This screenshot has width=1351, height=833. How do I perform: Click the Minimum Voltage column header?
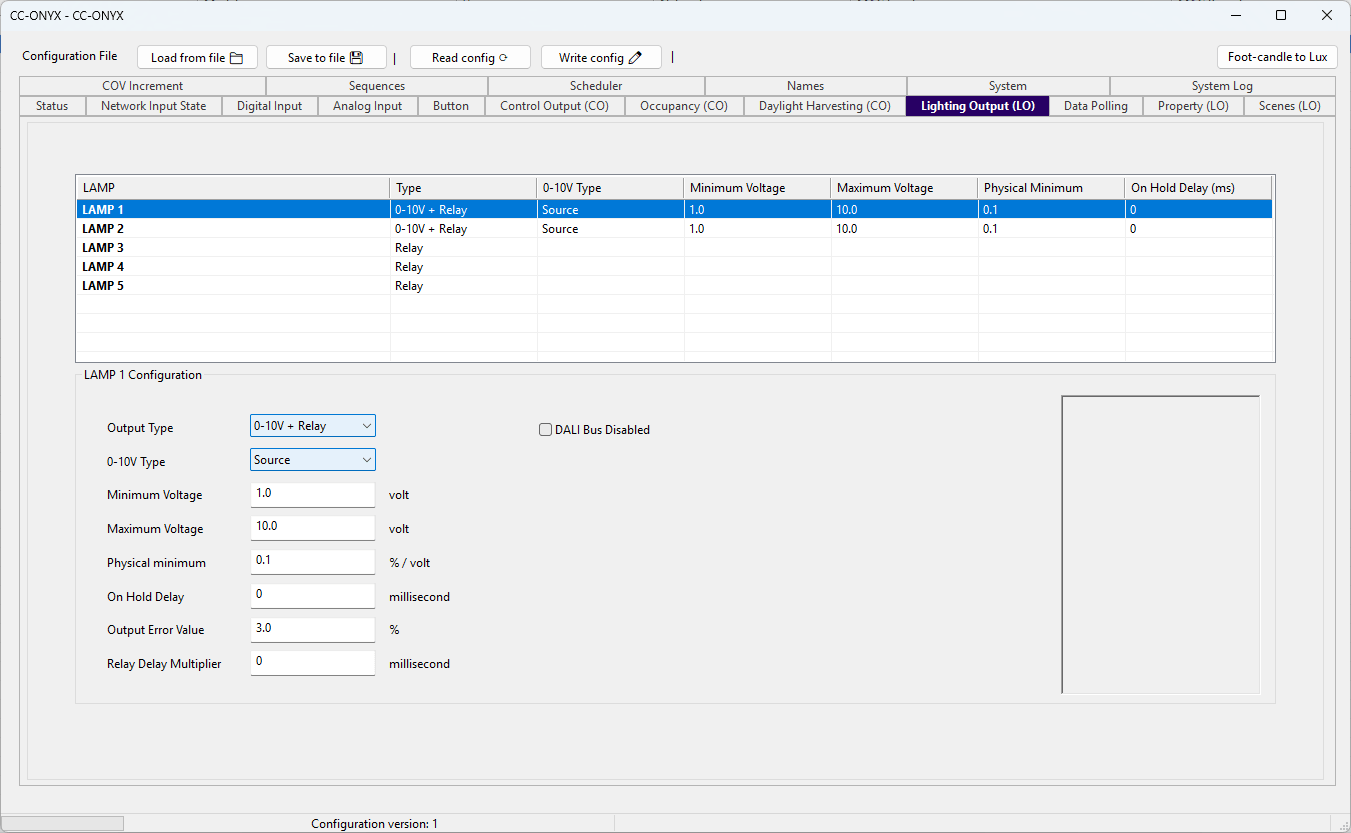757,188
